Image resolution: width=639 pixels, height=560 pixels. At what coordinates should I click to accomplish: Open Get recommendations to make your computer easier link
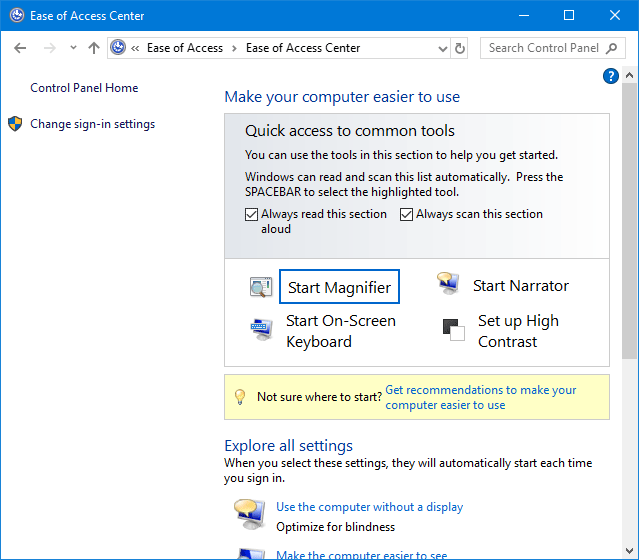[480, 397]
